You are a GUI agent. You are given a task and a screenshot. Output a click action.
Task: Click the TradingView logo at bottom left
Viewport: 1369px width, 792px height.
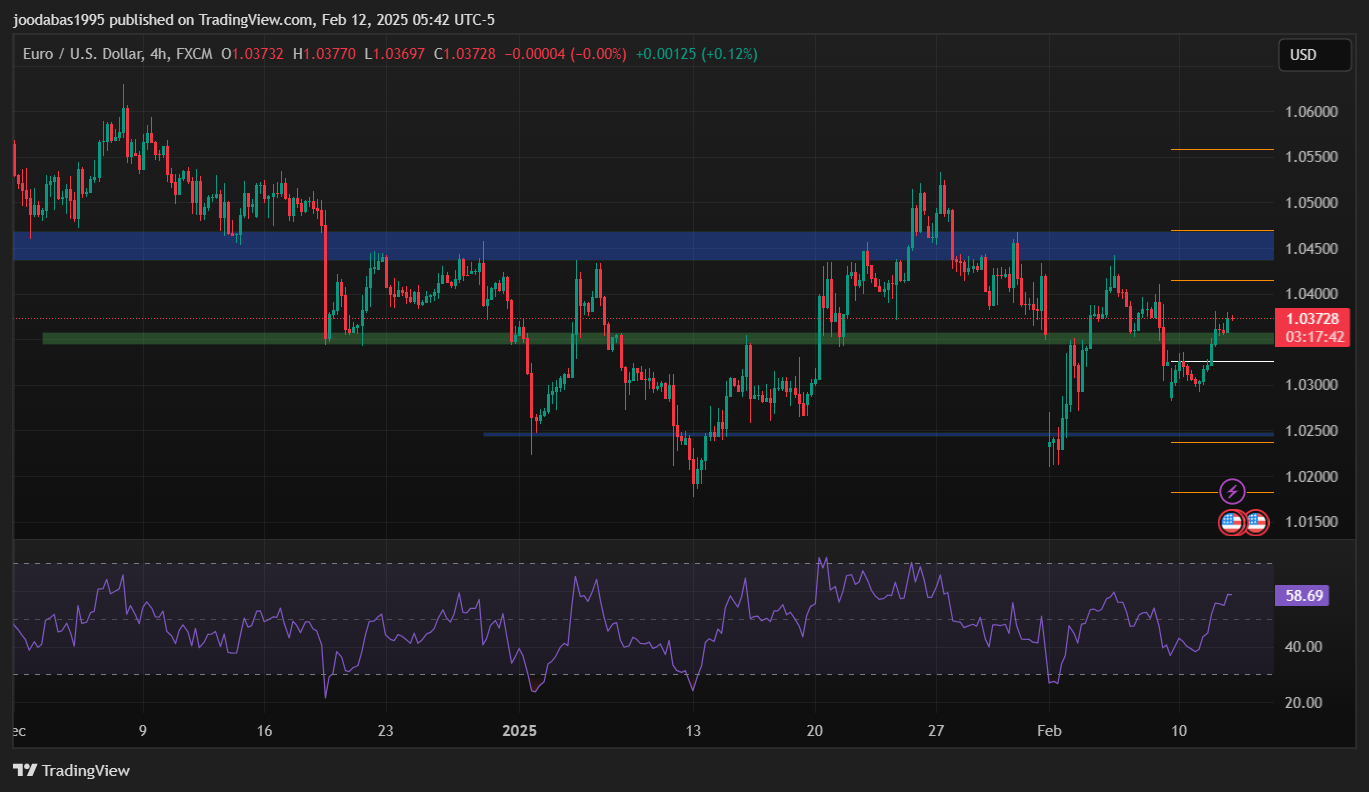pyautogui.click(x=71, y=770)
